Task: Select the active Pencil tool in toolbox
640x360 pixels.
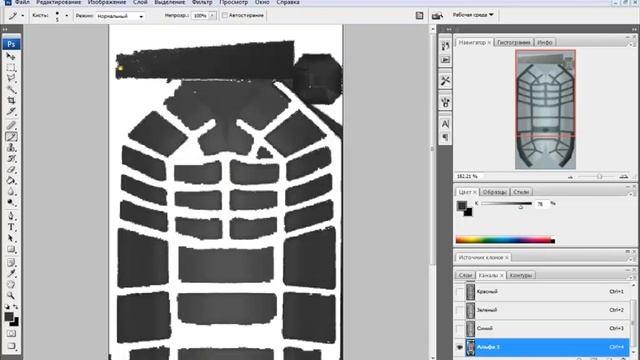Action: coord(11,136)
